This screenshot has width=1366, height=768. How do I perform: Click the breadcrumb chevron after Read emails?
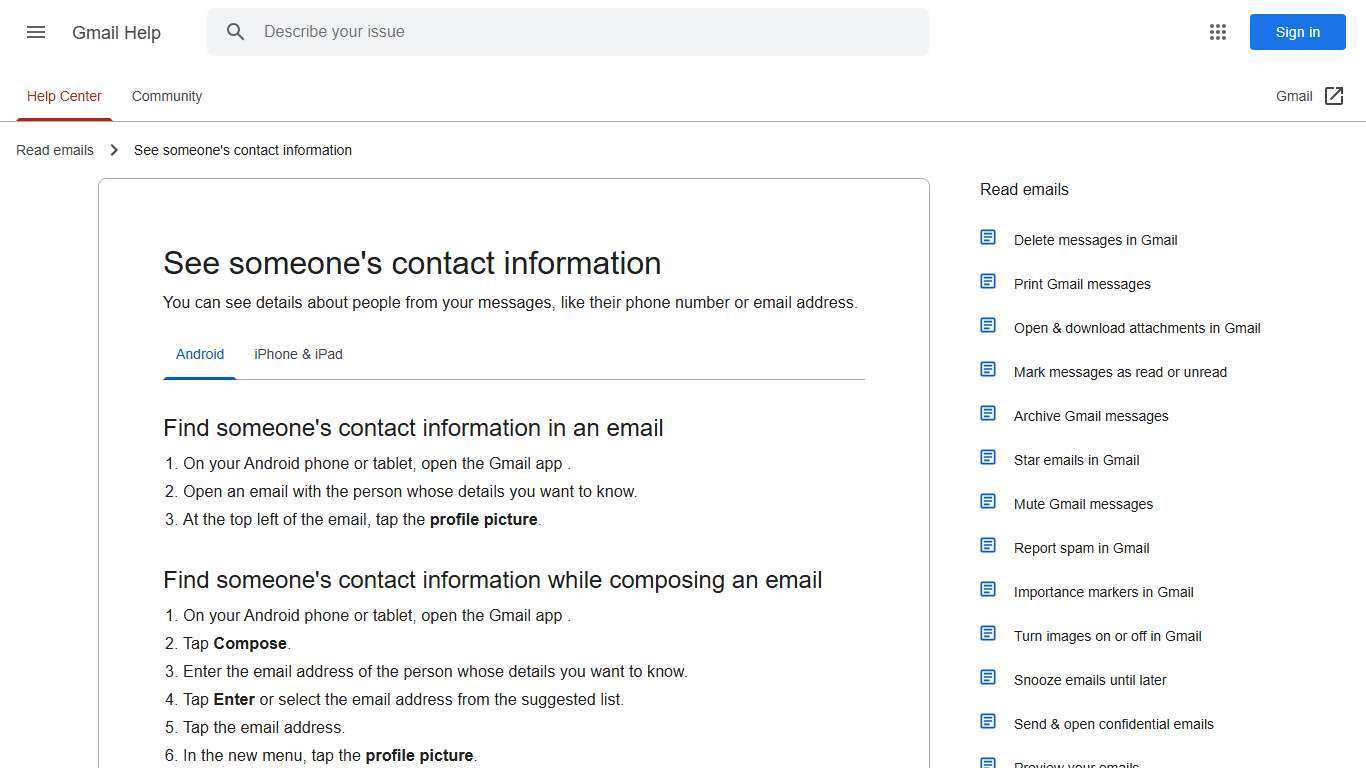[114, 150]
